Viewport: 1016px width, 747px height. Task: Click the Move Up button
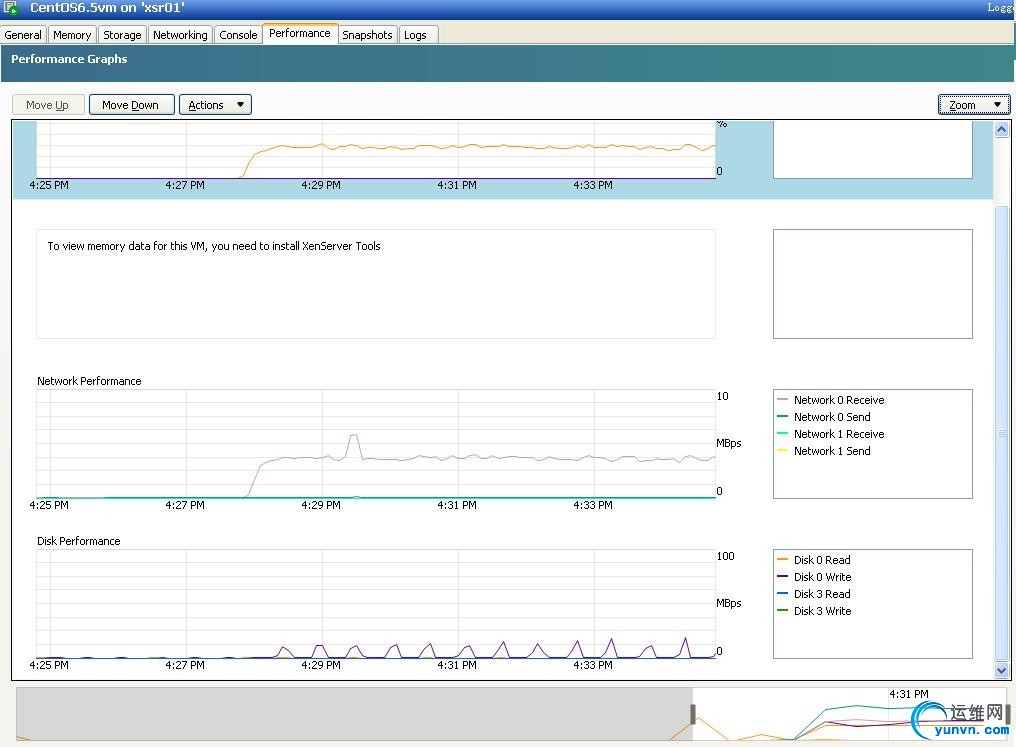click(47, 105)
